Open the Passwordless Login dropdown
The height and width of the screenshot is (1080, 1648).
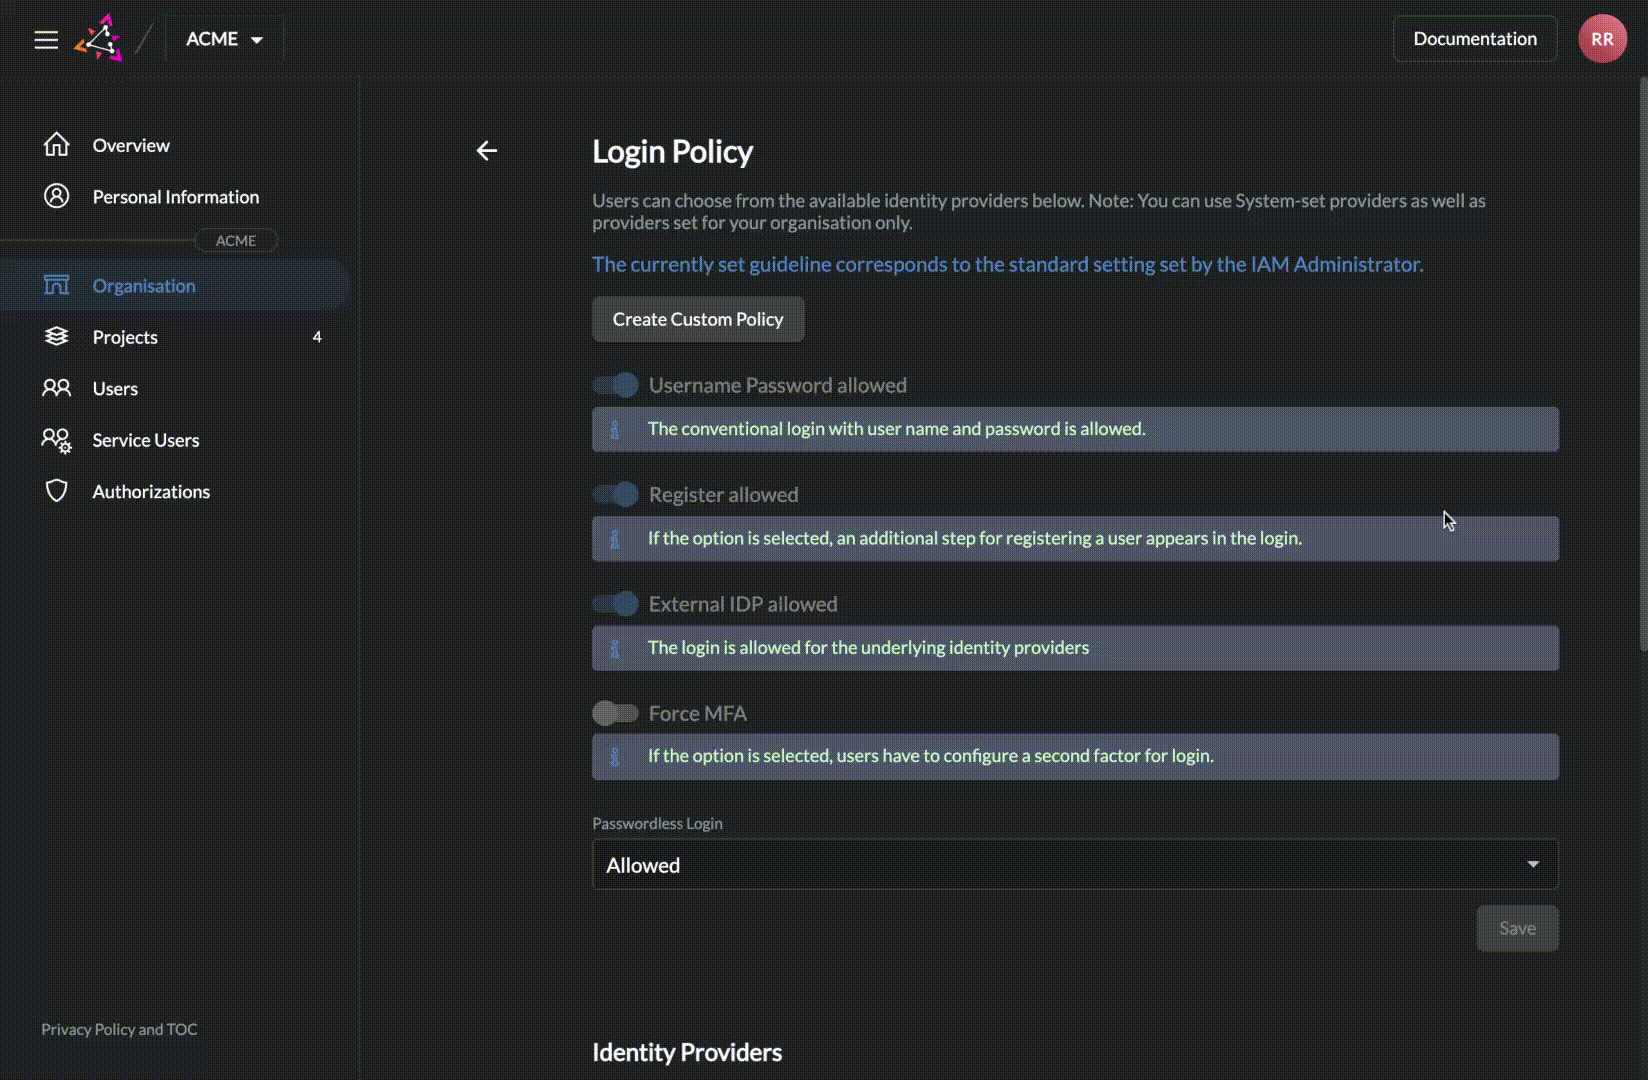(1074, 864)
